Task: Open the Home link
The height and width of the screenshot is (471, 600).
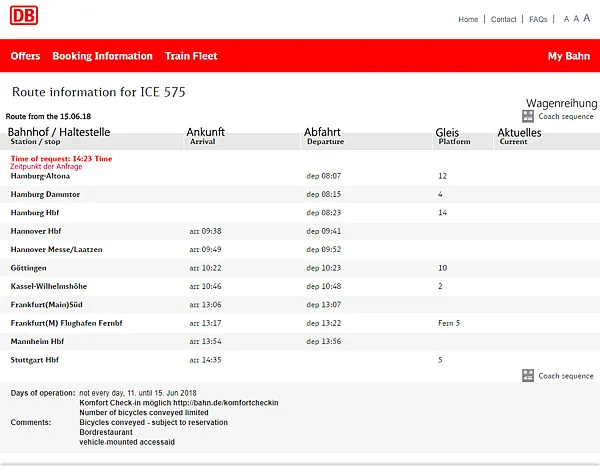Action: point(468,19)
